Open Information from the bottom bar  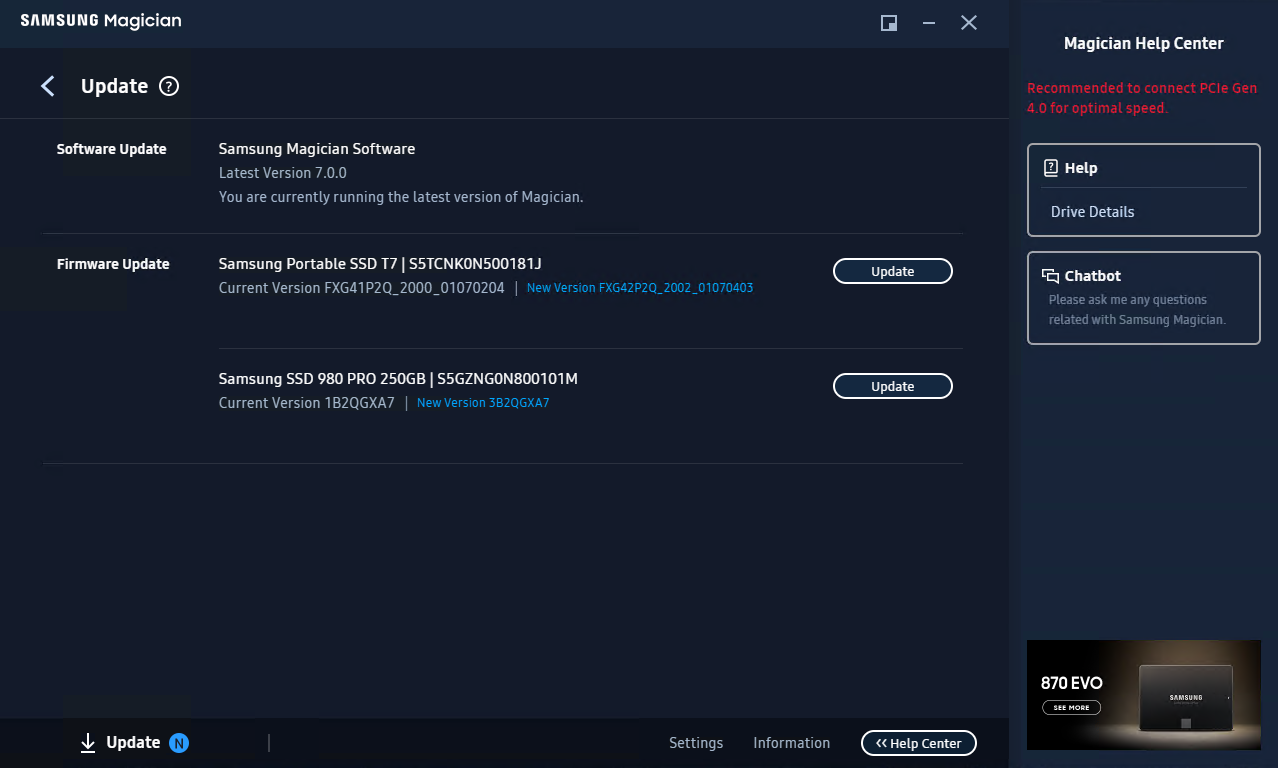[x=792, y=743]
